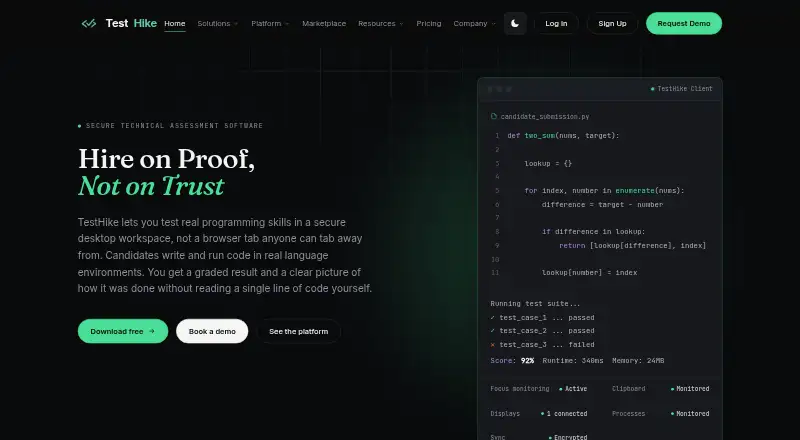Click the 'return [lookup[difference], index]' line
The height and width of the screenshot is (440, 800).
pyautogui.click(x=633, y=246)
